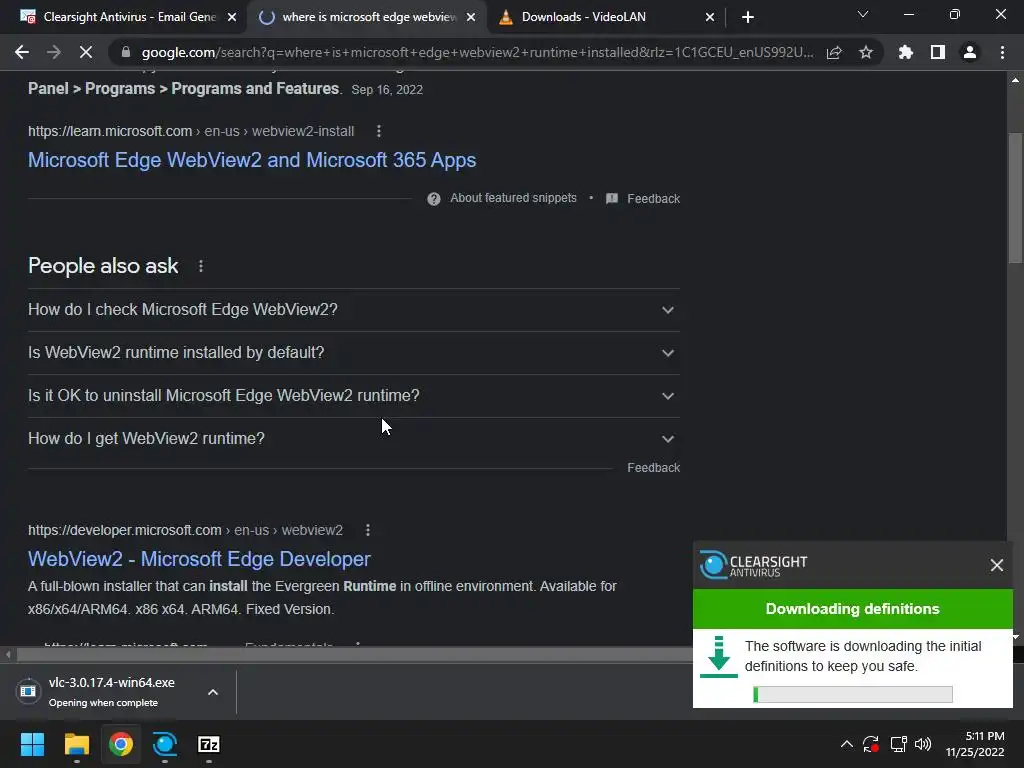Image resolution: width=1024 pixels, height=768 pixels.
Task: Click the vertical page scrollbar
Action: [1015, 198]
